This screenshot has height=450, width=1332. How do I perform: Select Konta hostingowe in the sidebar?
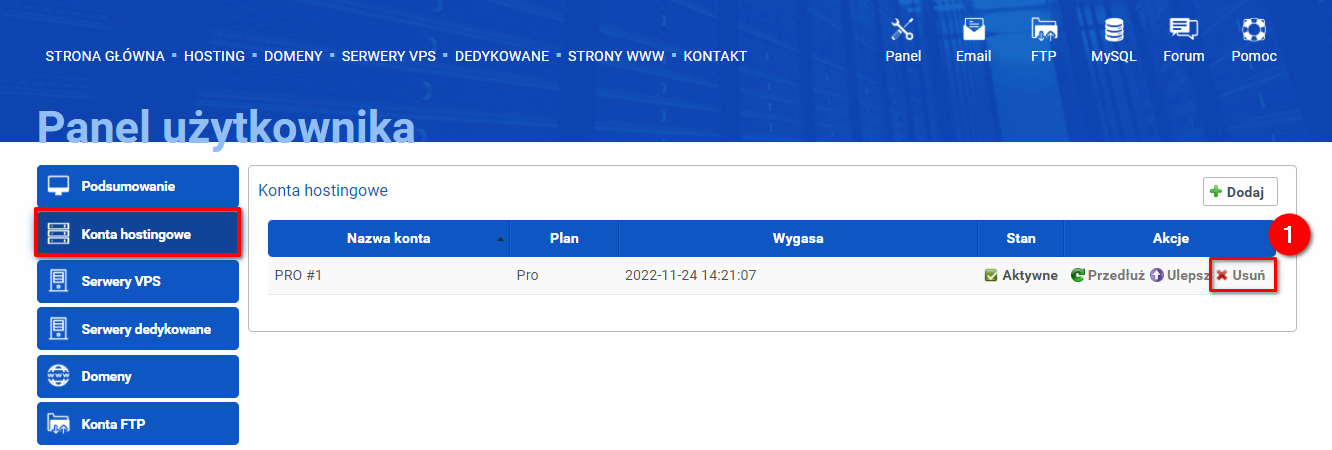(x=138, y=234)
